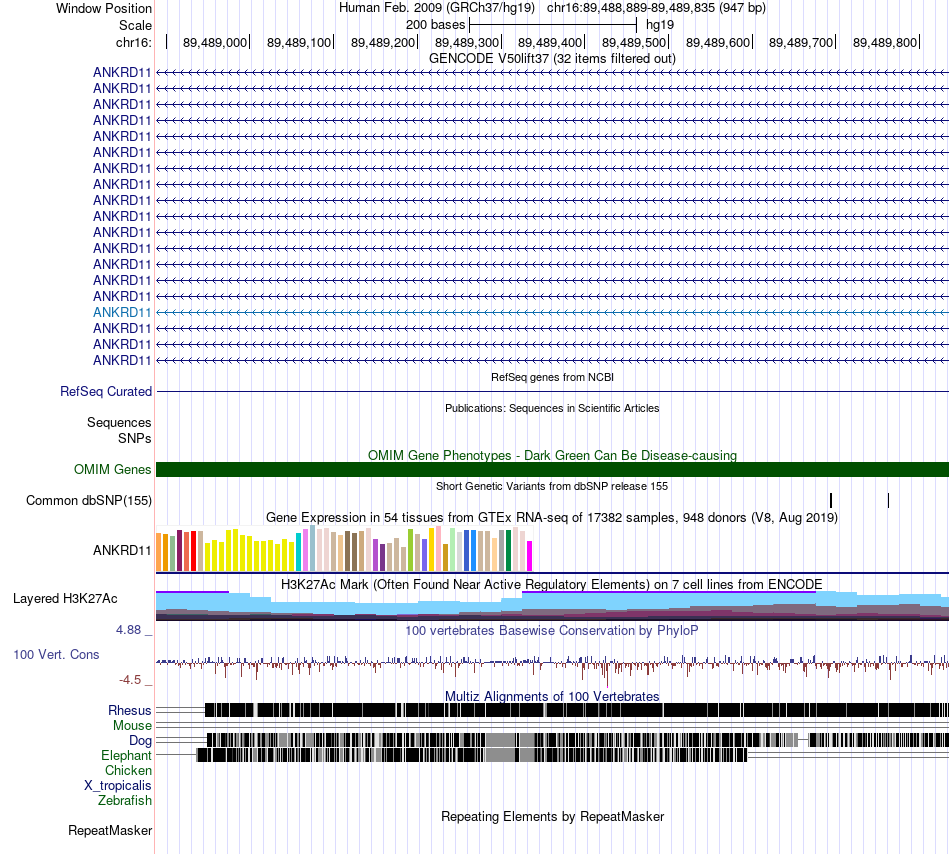Select the light-blue highlighted ANKRD11 transcript label
Viewport: 950px width, 854px height.
[x=122, y=313]
